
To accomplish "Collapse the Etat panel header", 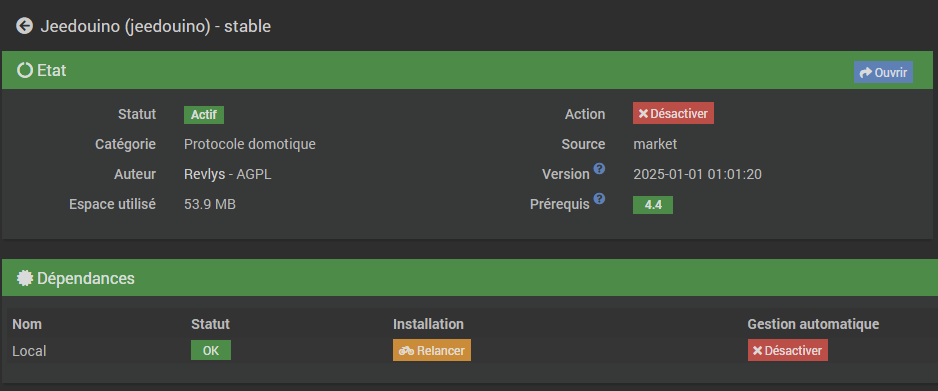I will 469,71.
